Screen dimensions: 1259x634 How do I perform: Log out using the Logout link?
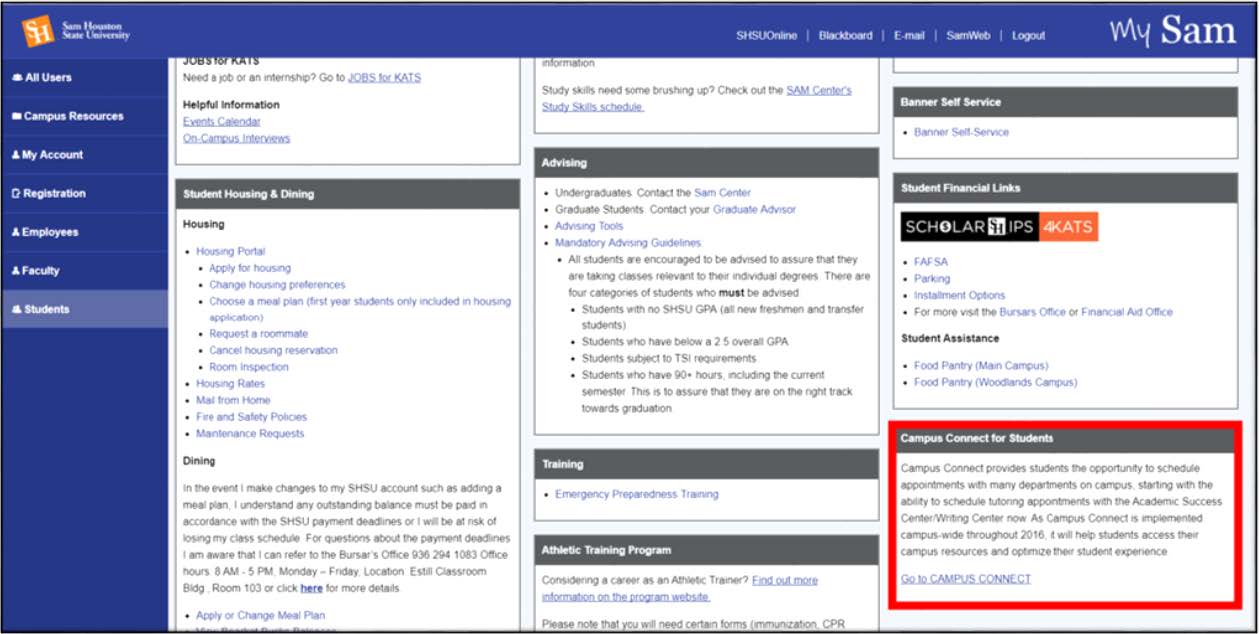click(1028, 35)
